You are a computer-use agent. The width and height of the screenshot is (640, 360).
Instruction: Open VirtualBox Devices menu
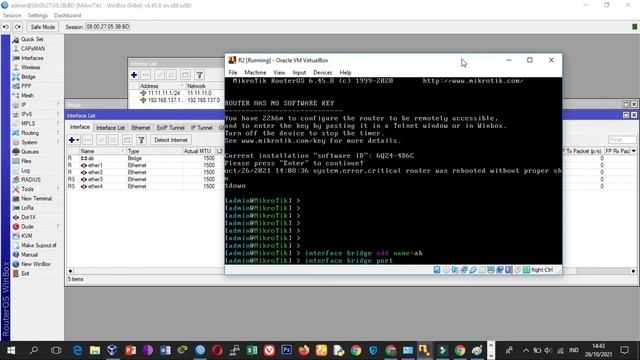[322, 73]
